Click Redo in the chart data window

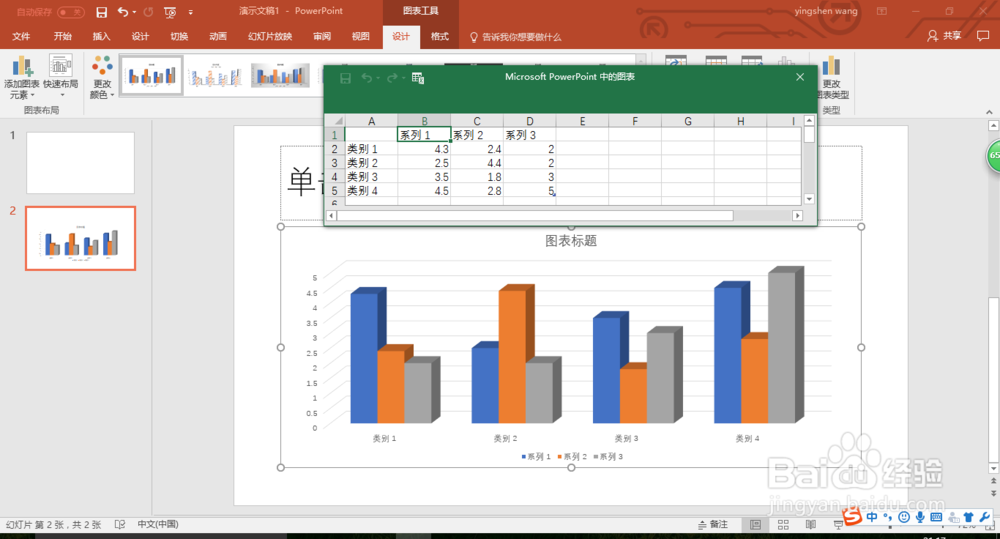pos(392,78)
